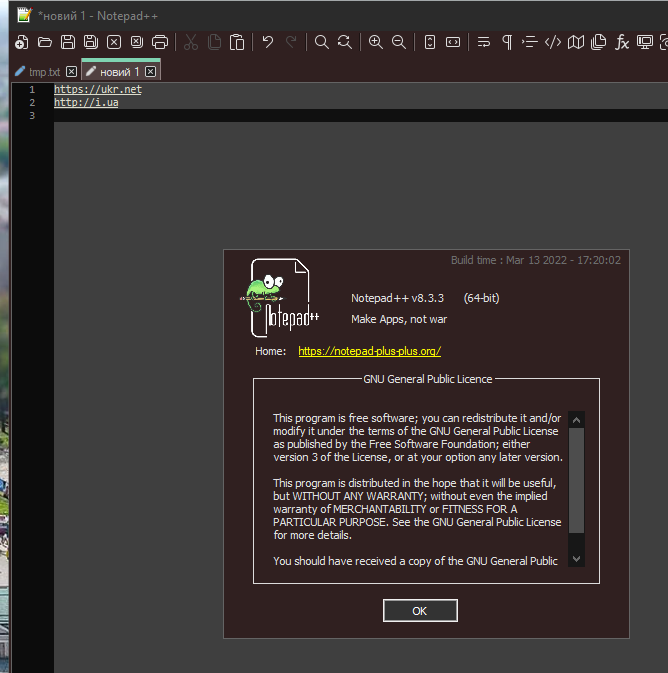
Task: Place the cursor on empty line 3
Action: 361,115
